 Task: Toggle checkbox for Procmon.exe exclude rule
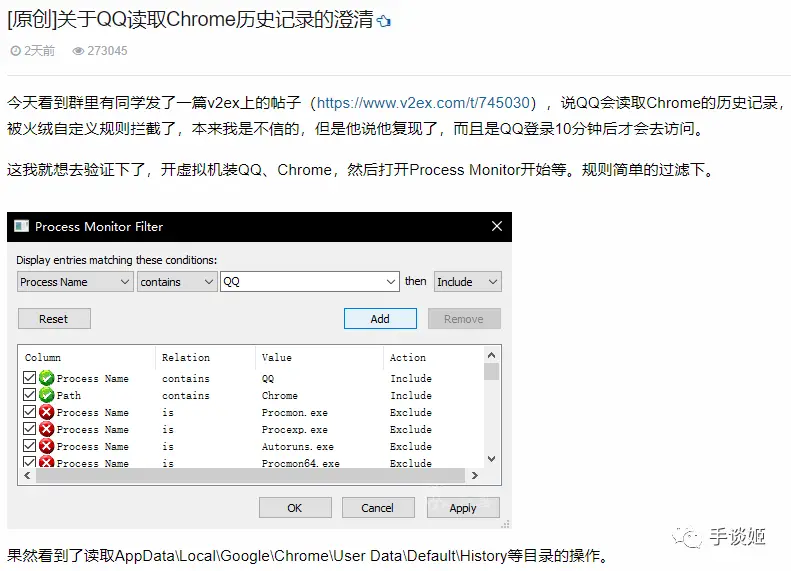(29, 412)
